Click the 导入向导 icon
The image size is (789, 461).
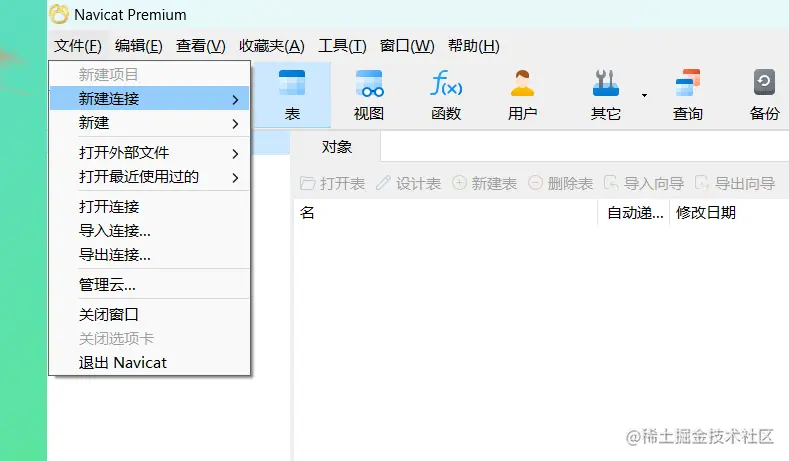pos(611,183)
